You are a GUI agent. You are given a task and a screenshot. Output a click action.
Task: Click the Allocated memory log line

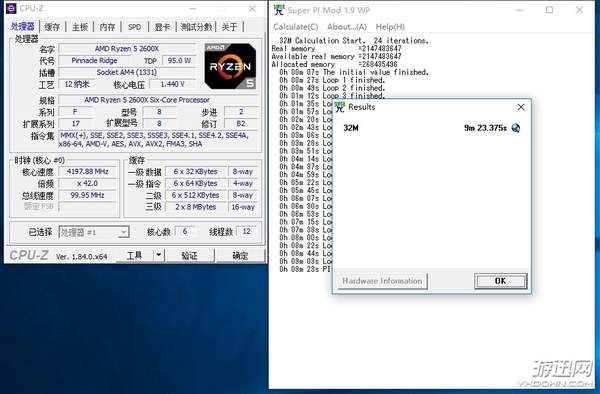click(334, 64)
